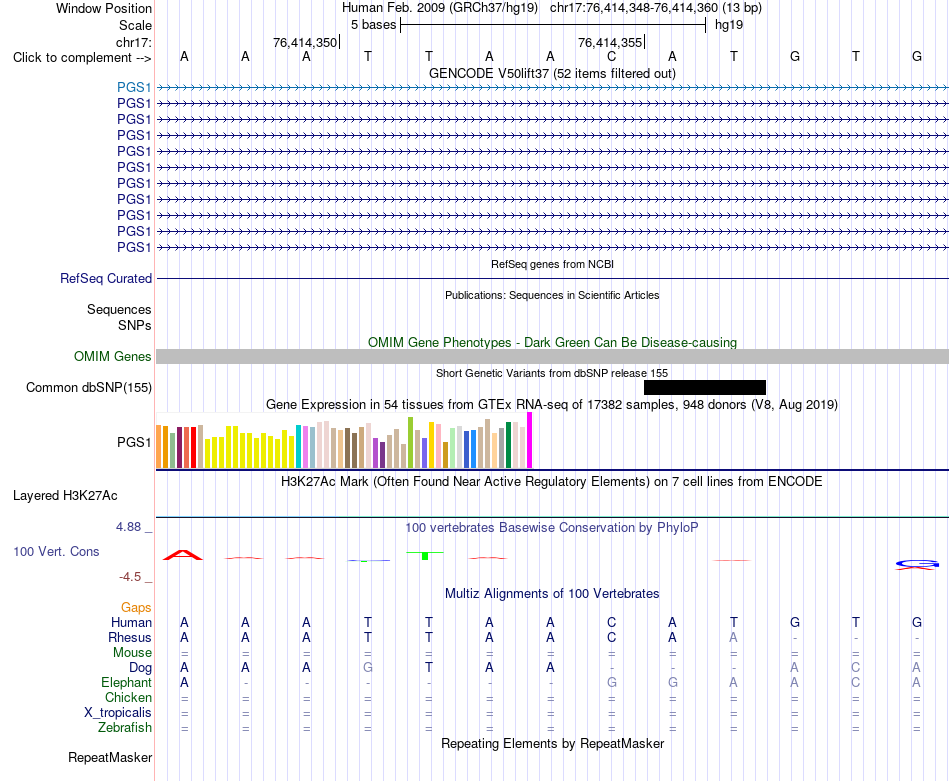Click the 'H3K27Ac Mark' track title

click(x=552, y=482)
